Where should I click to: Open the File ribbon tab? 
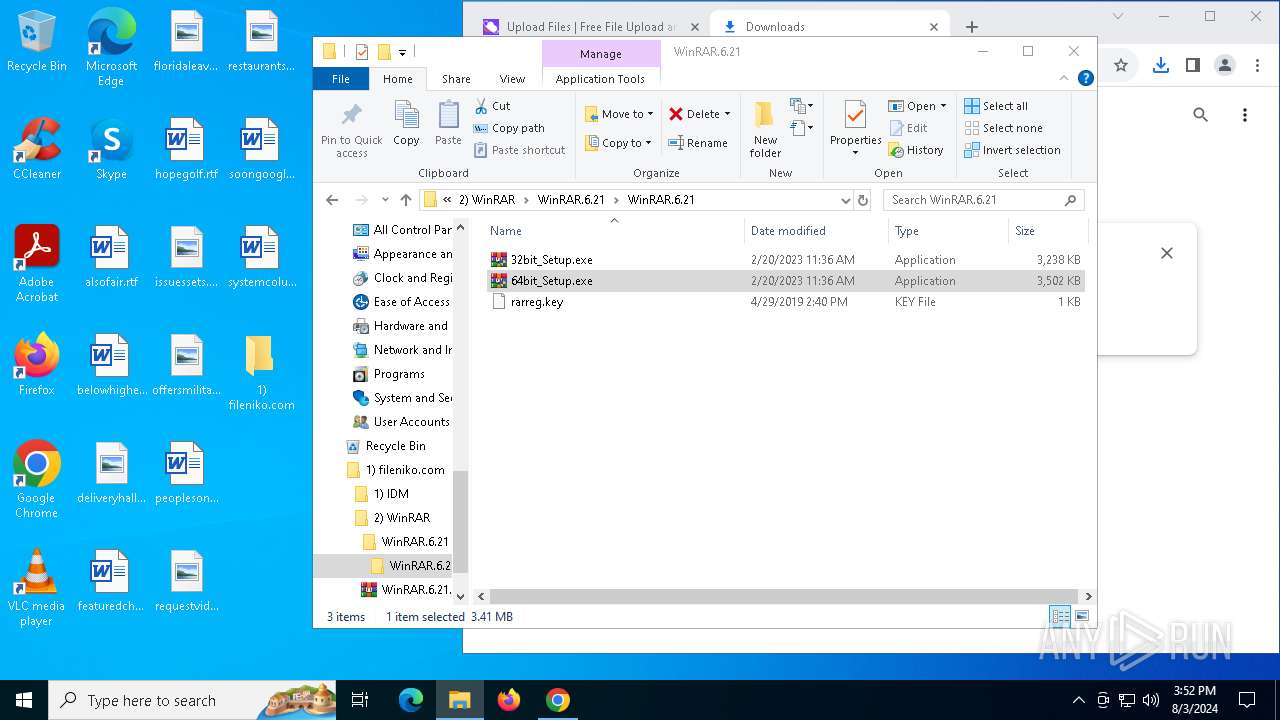point(341,79)
